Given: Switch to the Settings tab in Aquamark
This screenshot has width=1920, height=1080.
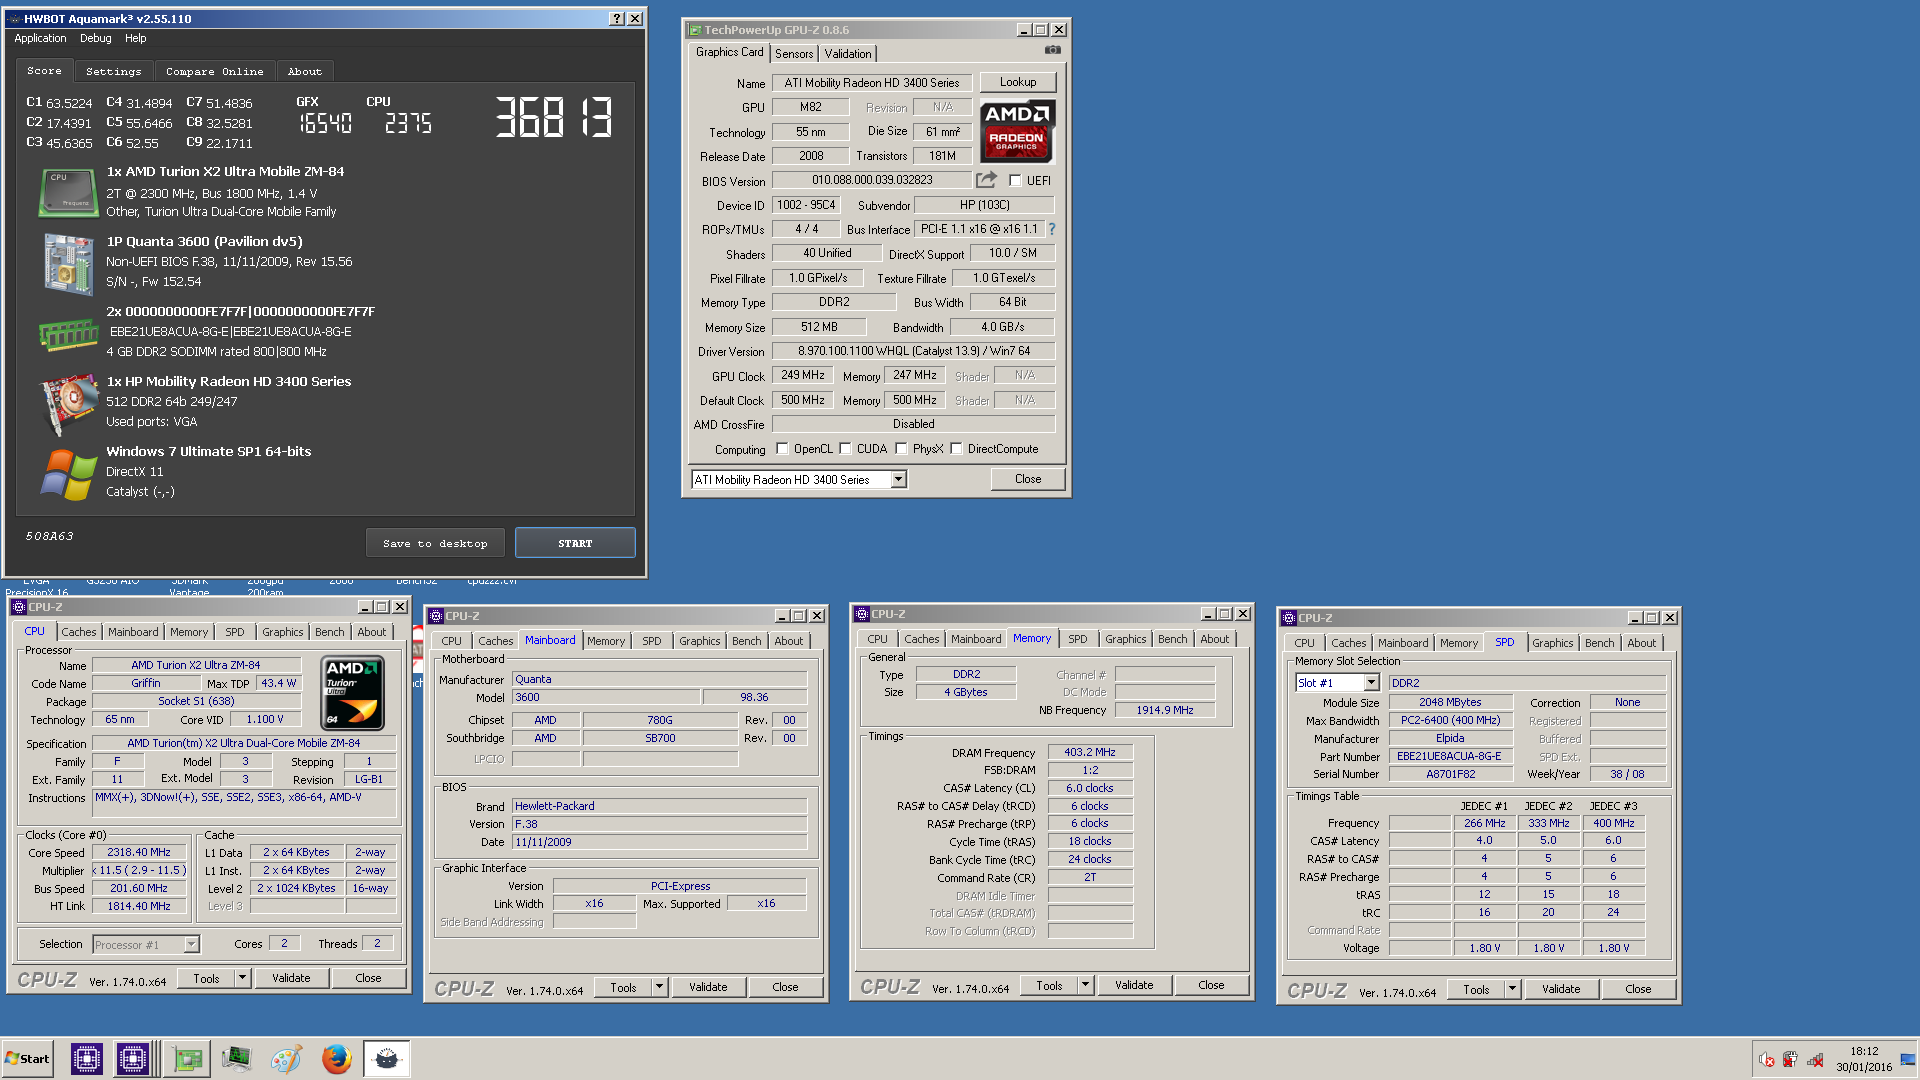Looking at the screenshot, I should [113, 71].
